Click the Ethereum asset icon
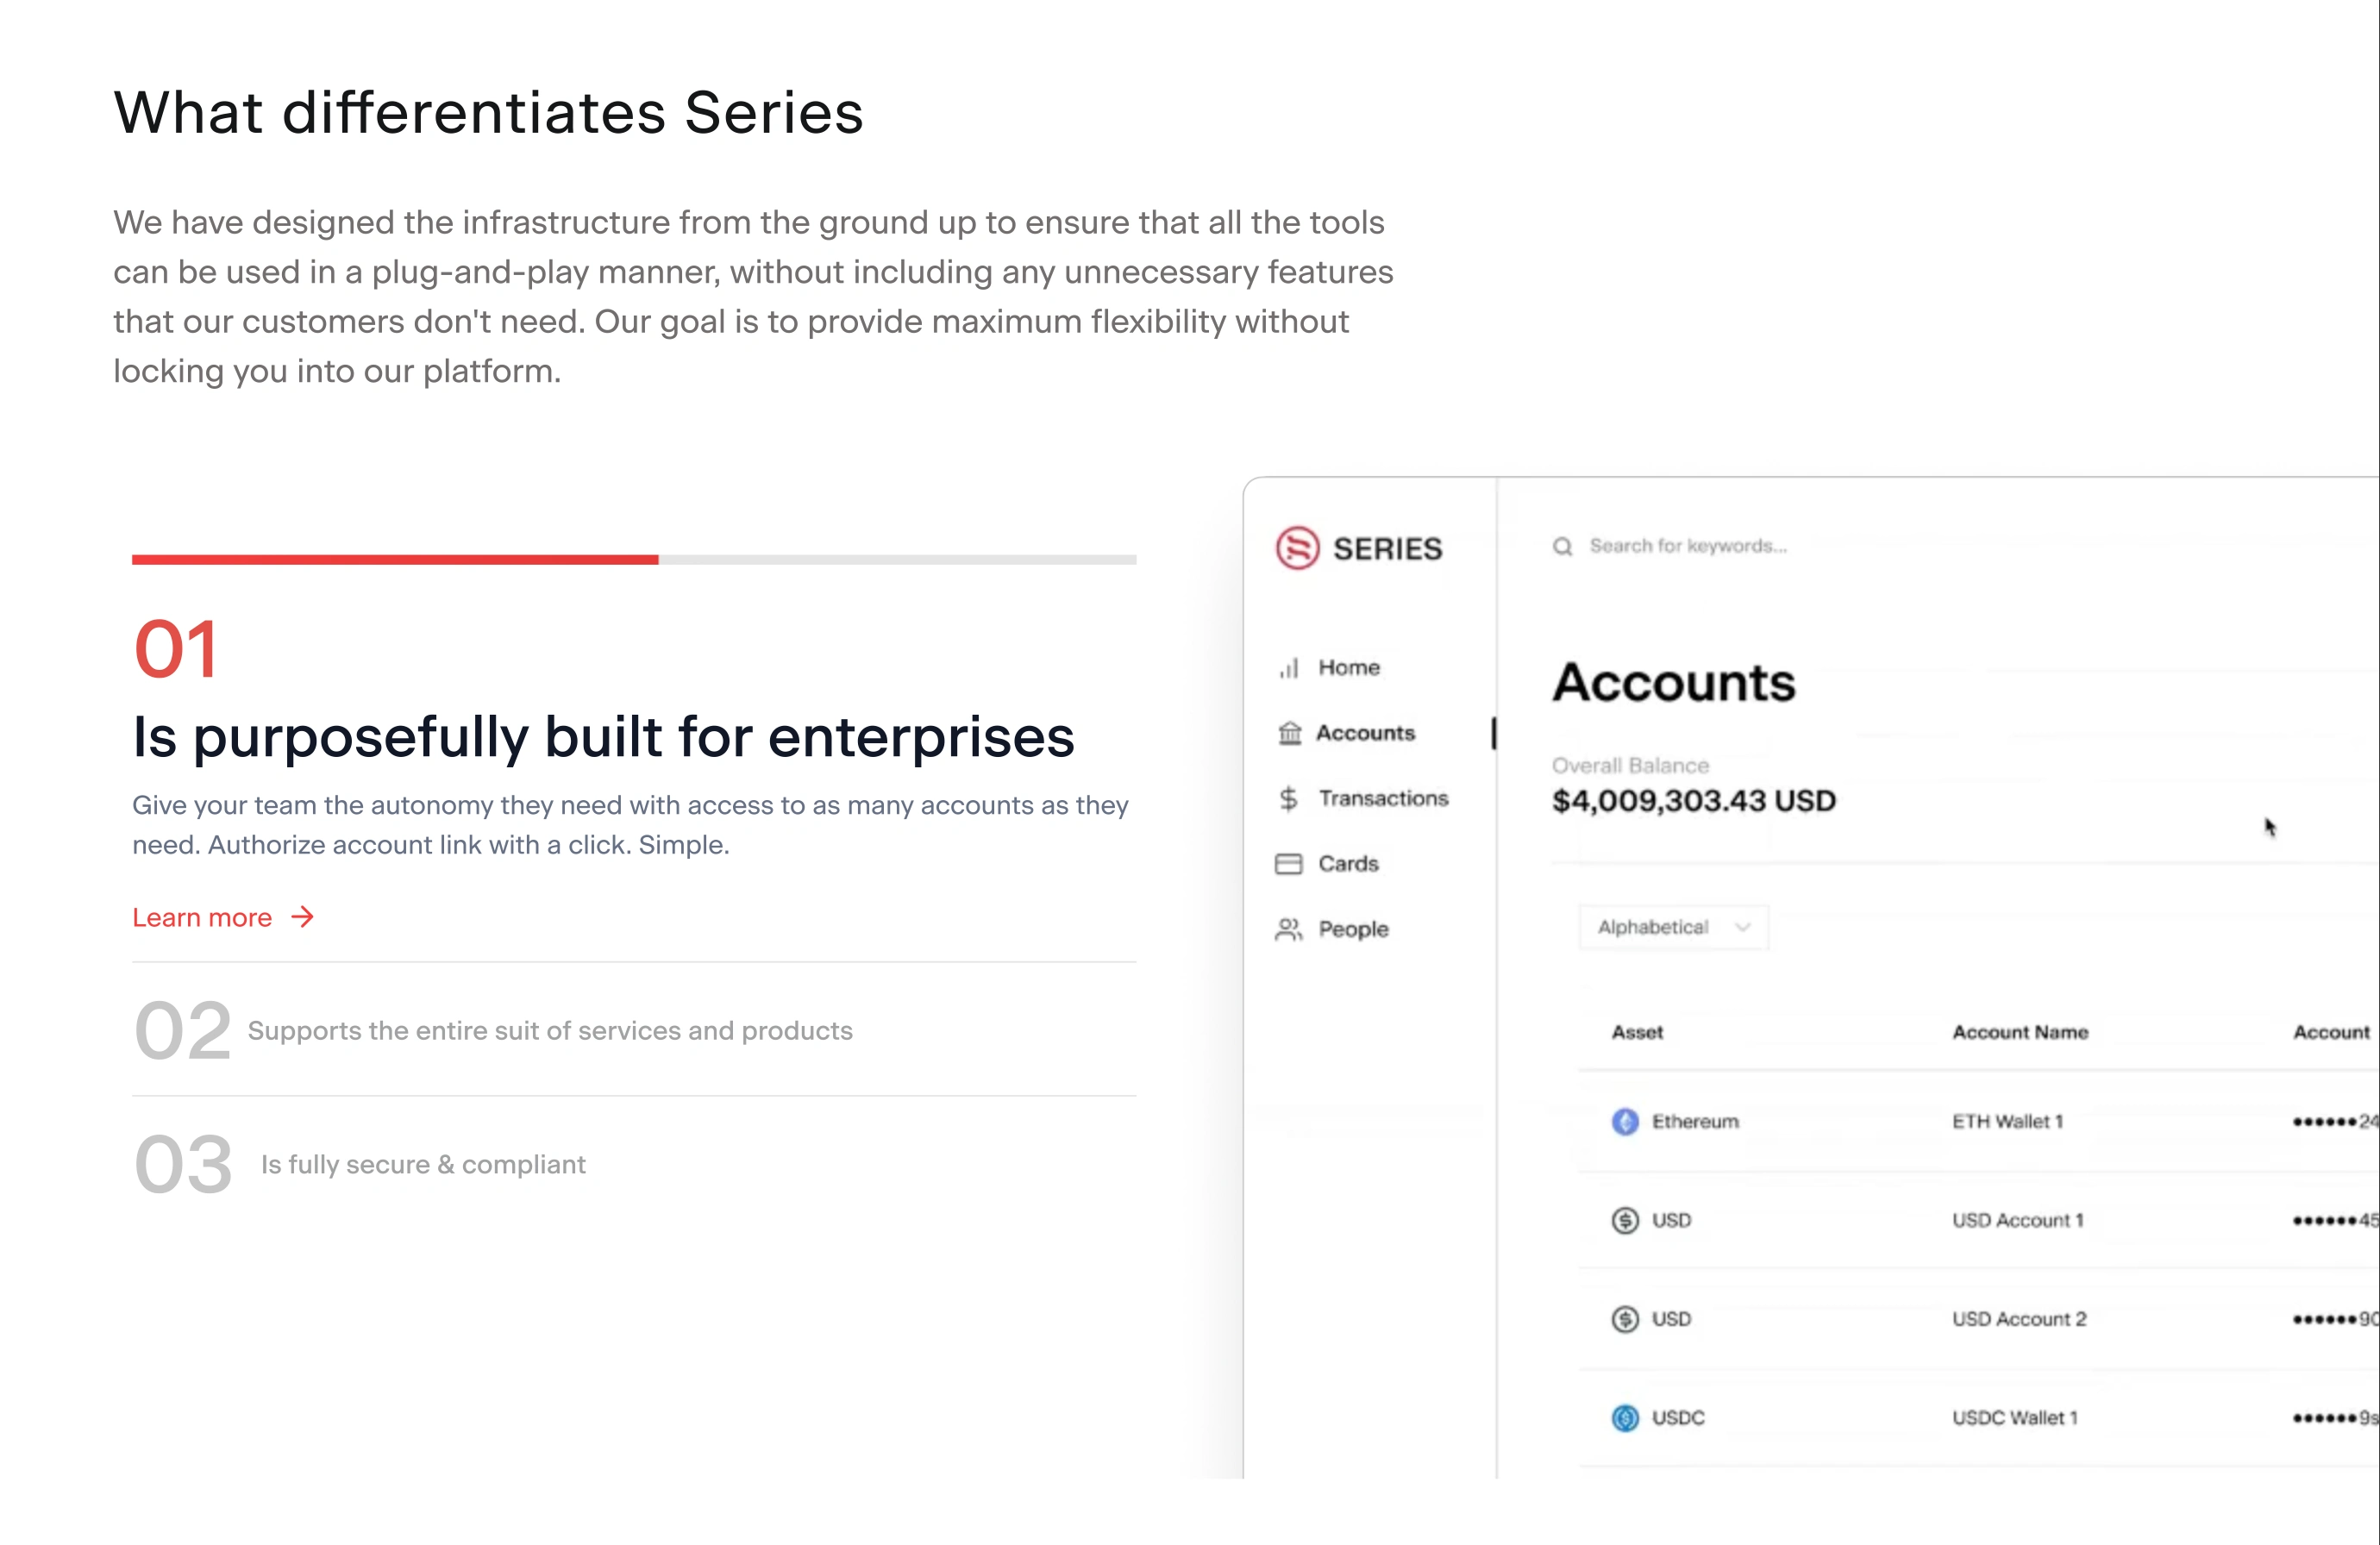The height and width of the screenshot is (1545, 2380). (x=1625, y=1122)
